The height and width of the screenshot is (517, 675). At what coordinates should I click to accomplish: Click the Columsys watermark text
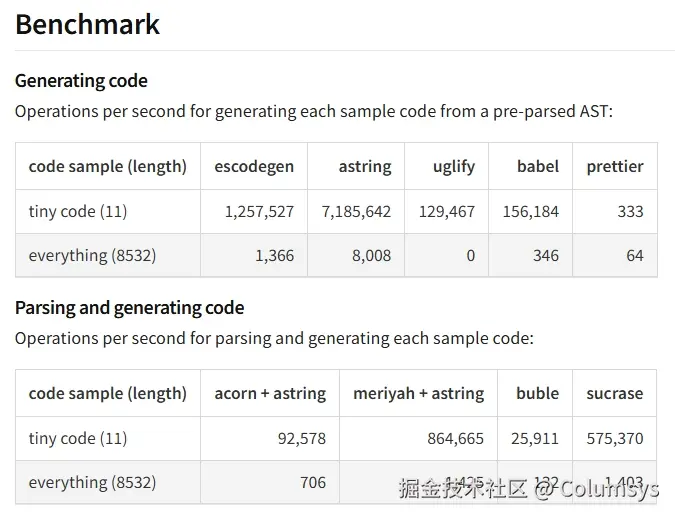[608, 489]
